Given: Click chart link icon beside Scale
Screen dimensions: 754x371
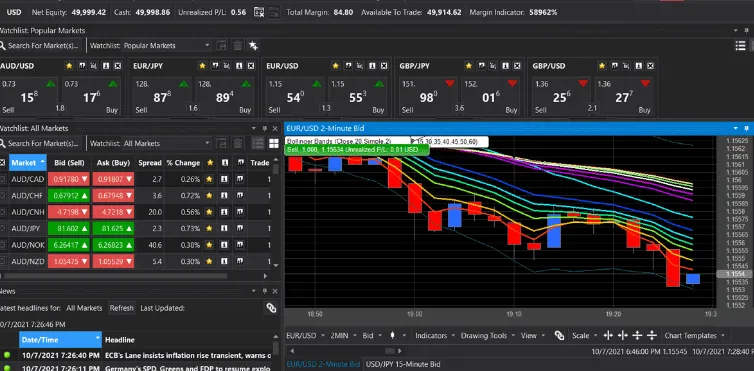Looking at the screenshot, I should click(559, 335).
